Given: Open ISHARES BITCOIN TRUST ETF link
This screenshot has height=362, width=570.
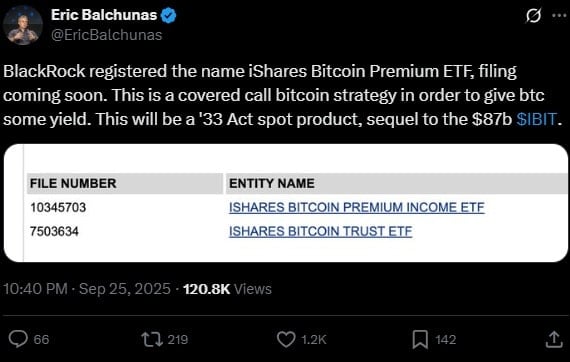Looking at the screenshot, I should click(321, 231).
